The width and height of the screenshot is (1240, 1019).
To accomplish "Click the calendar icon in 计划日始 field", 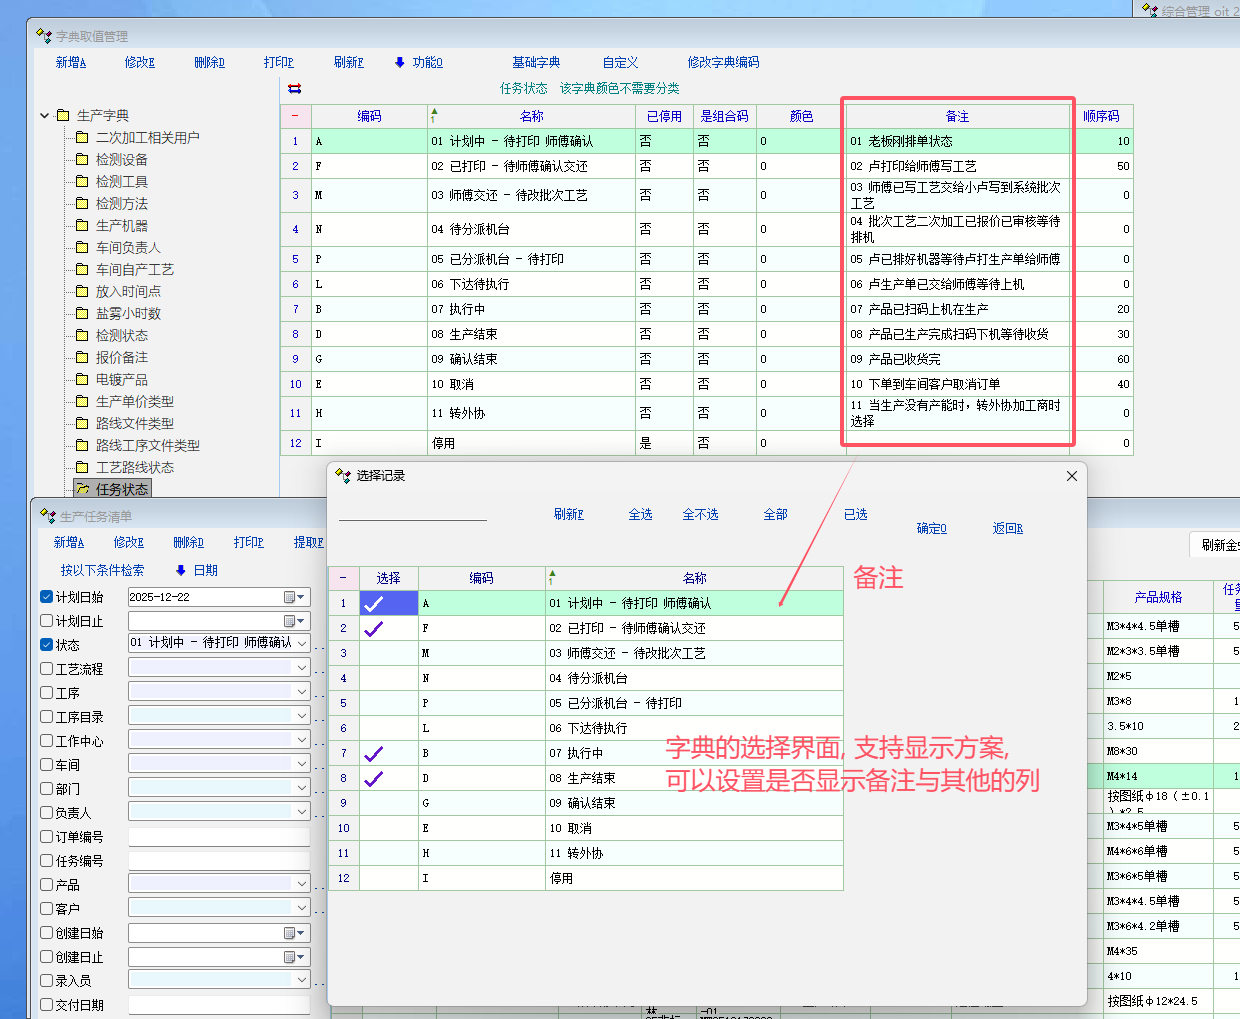I will [x=291, y=597].
